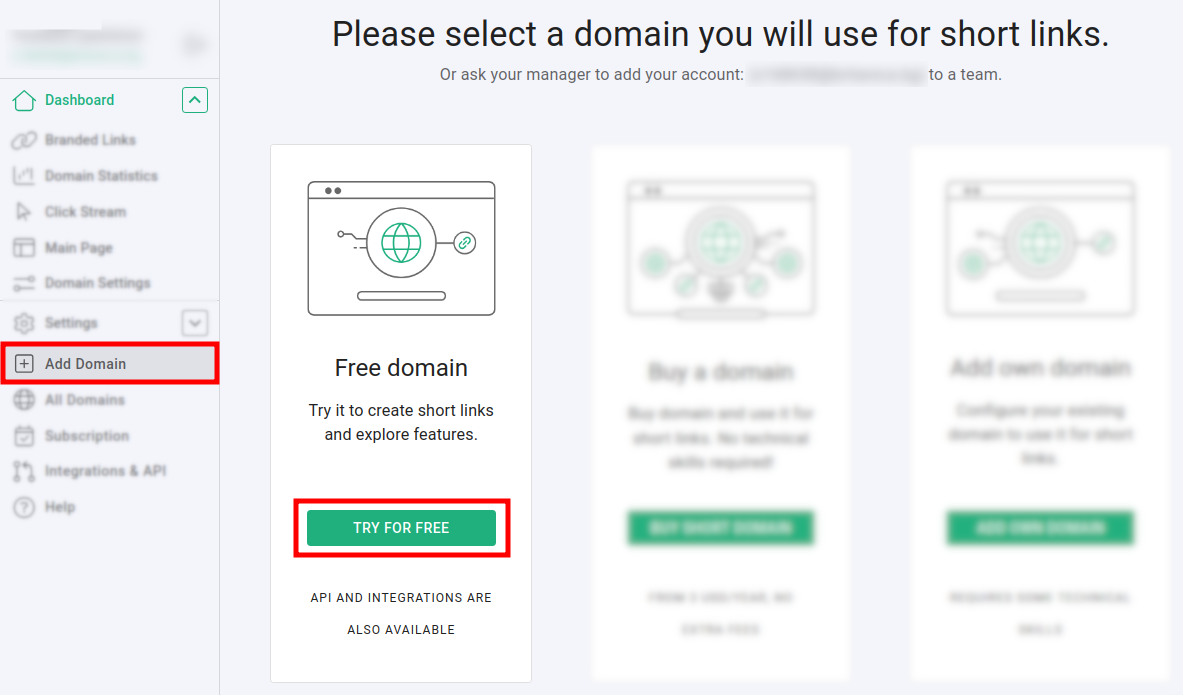Click the Click Stream cursor icon
Viewport: 1183px width, 695px height.
coord(24,212)
